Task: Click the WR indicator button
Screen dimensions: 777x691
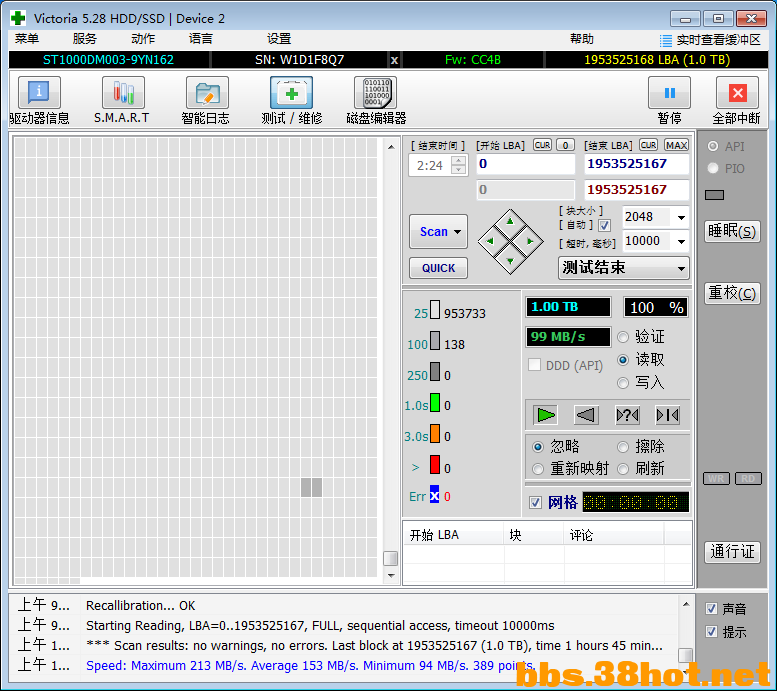Action: pyautogui.click(x=716, y=479)
